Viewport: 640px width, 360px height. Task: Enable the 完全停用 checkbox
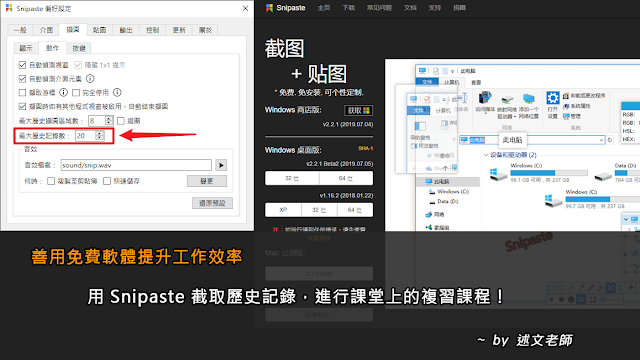(76, 93)
